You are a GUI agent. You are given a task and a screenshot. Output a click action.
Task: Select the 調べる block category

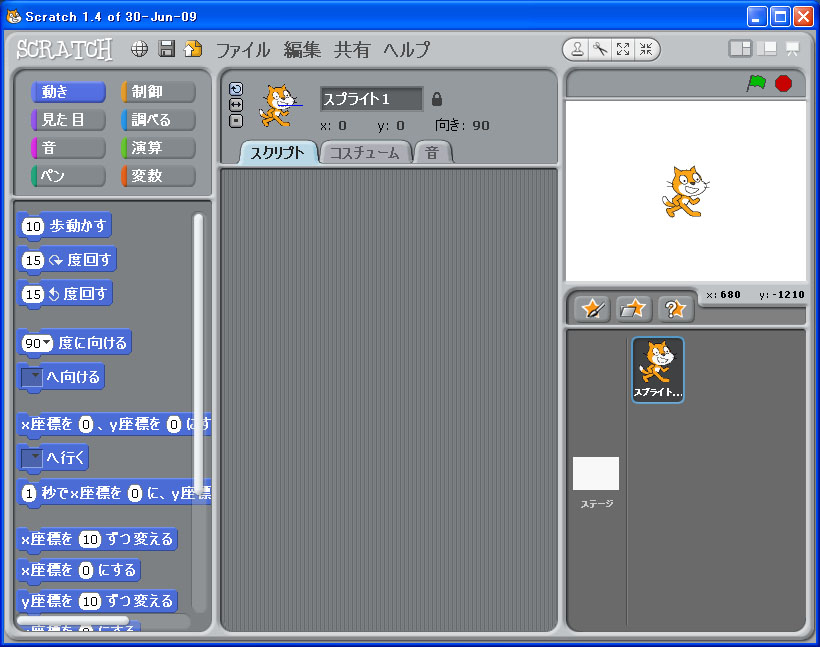(x=158, y=120)
